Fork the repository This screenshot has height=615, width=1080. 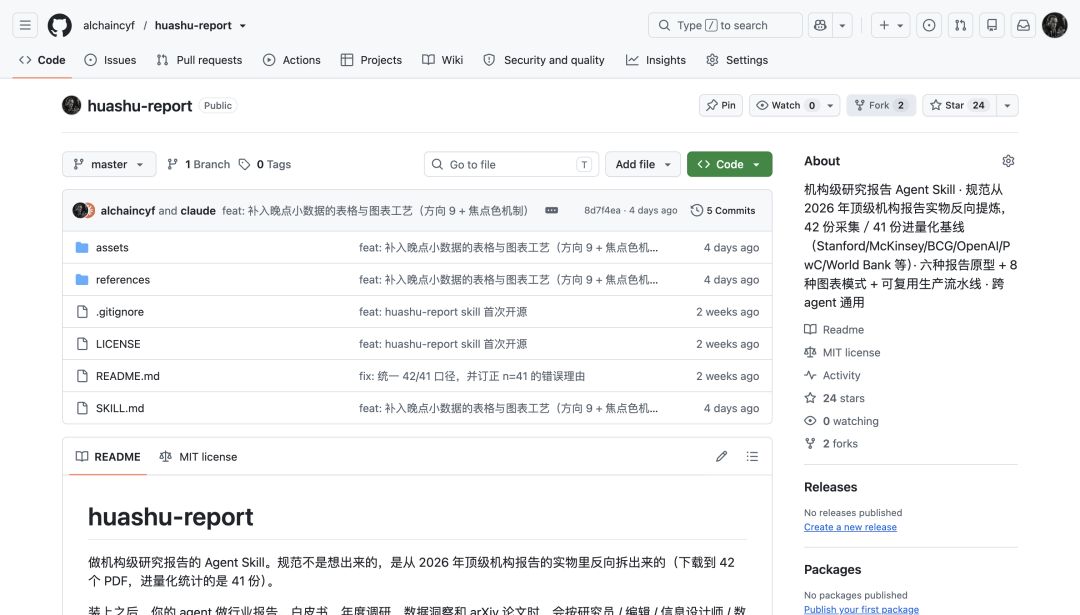click(881, 105)
